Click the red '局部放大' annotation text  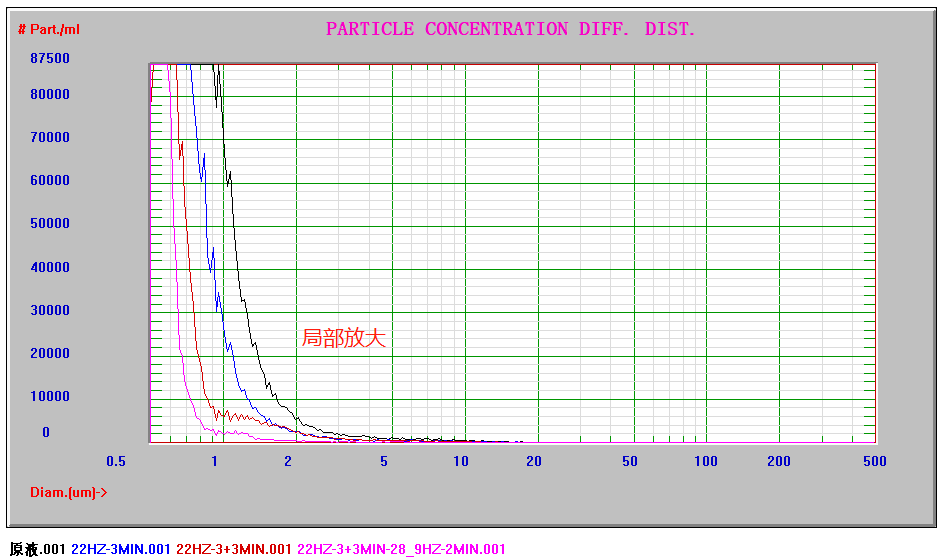click(343, 338)
